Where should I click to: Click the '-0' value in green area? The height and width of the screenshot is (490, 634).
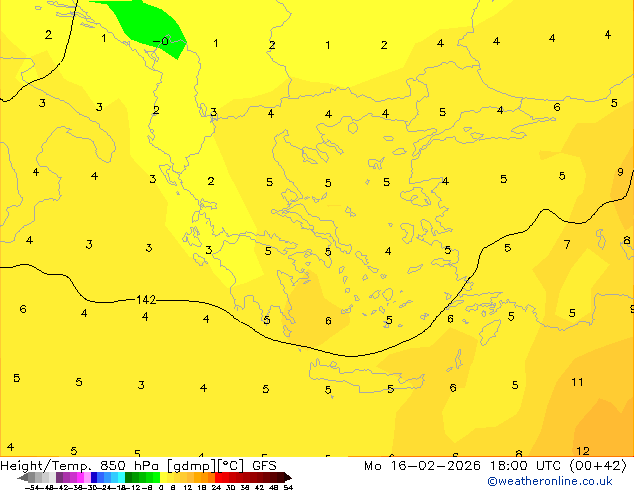click(x=161, y=41)
